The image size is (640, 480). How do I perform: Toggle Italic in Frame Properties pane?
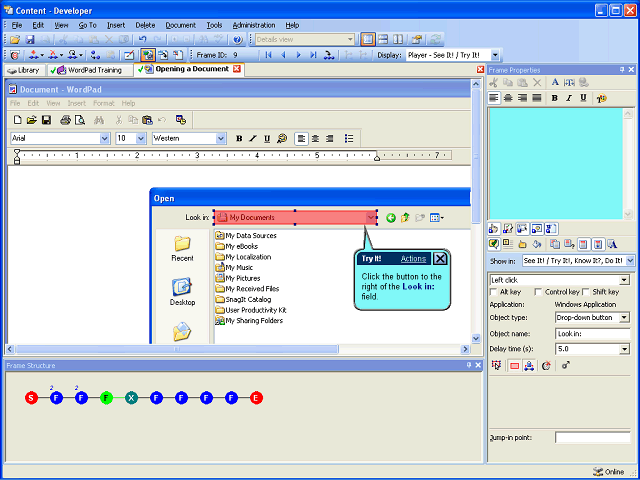(569, 98)
